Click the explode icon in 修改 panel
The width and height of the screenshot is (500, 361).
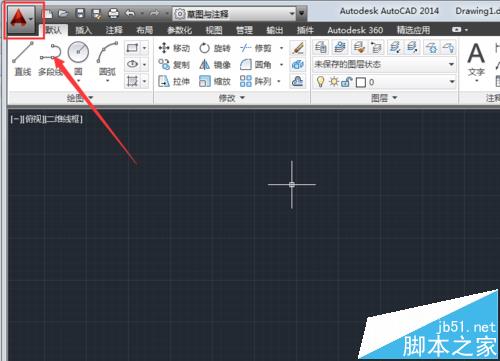coord(298,64)
